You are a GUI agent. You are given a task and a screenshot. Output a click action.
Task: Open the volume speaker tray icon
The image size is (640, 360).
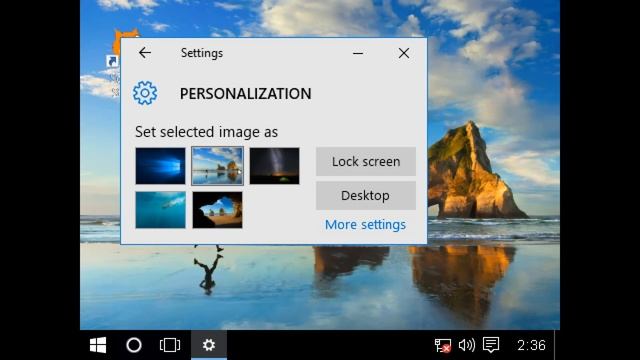coord(467,345)
